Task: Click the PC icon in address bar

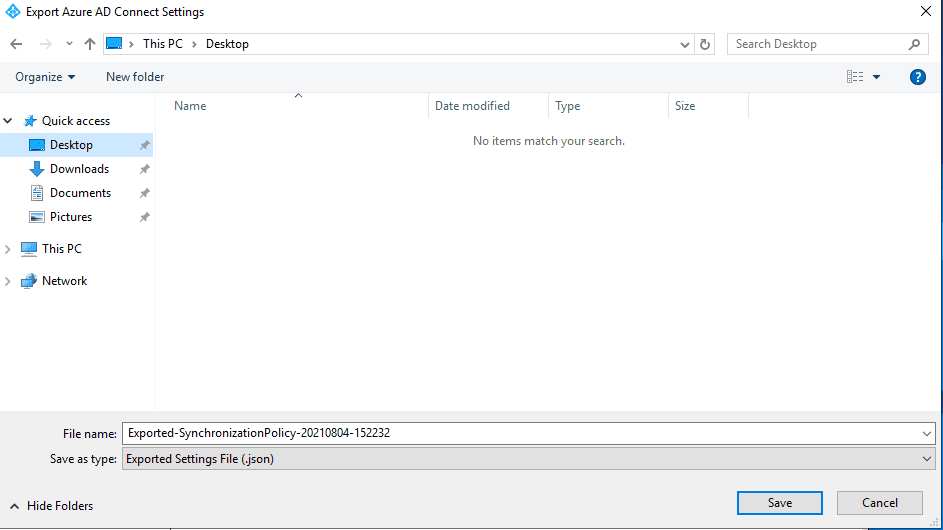Action: [114, 43]
